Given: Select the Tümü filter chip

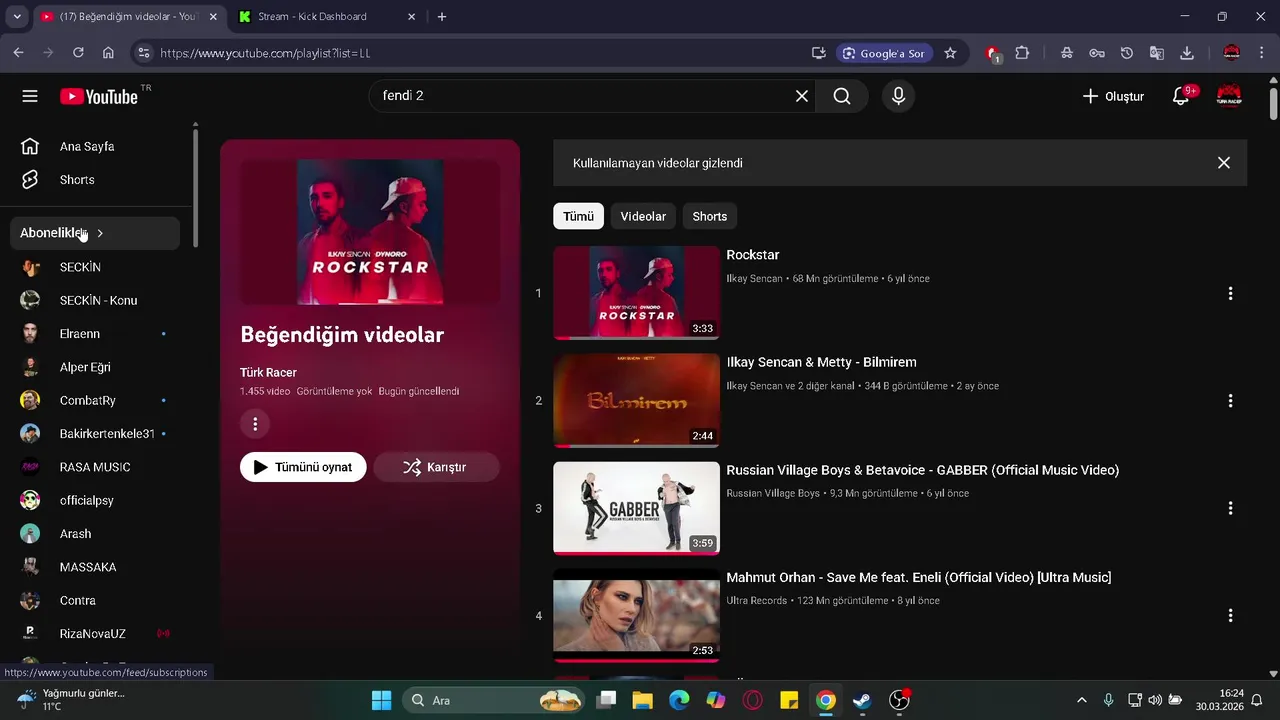Looking at the screenshot, I should [x=578, y=216].
